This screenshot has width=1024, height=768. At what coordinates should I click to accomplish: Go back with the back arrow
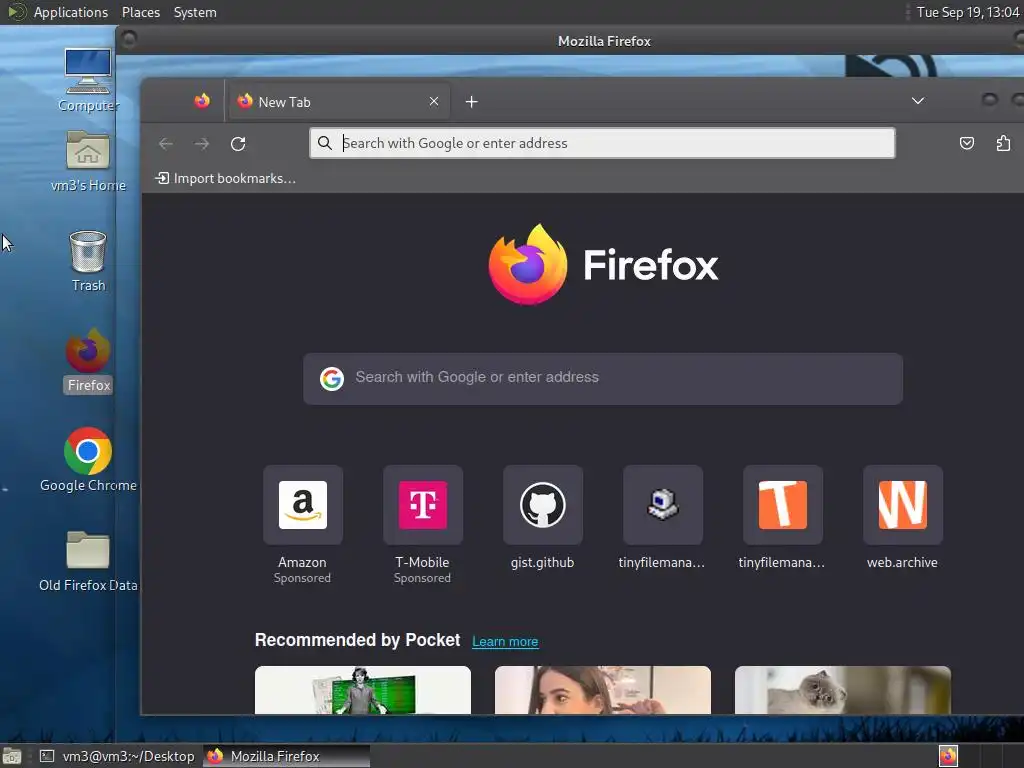click(166, 144)
